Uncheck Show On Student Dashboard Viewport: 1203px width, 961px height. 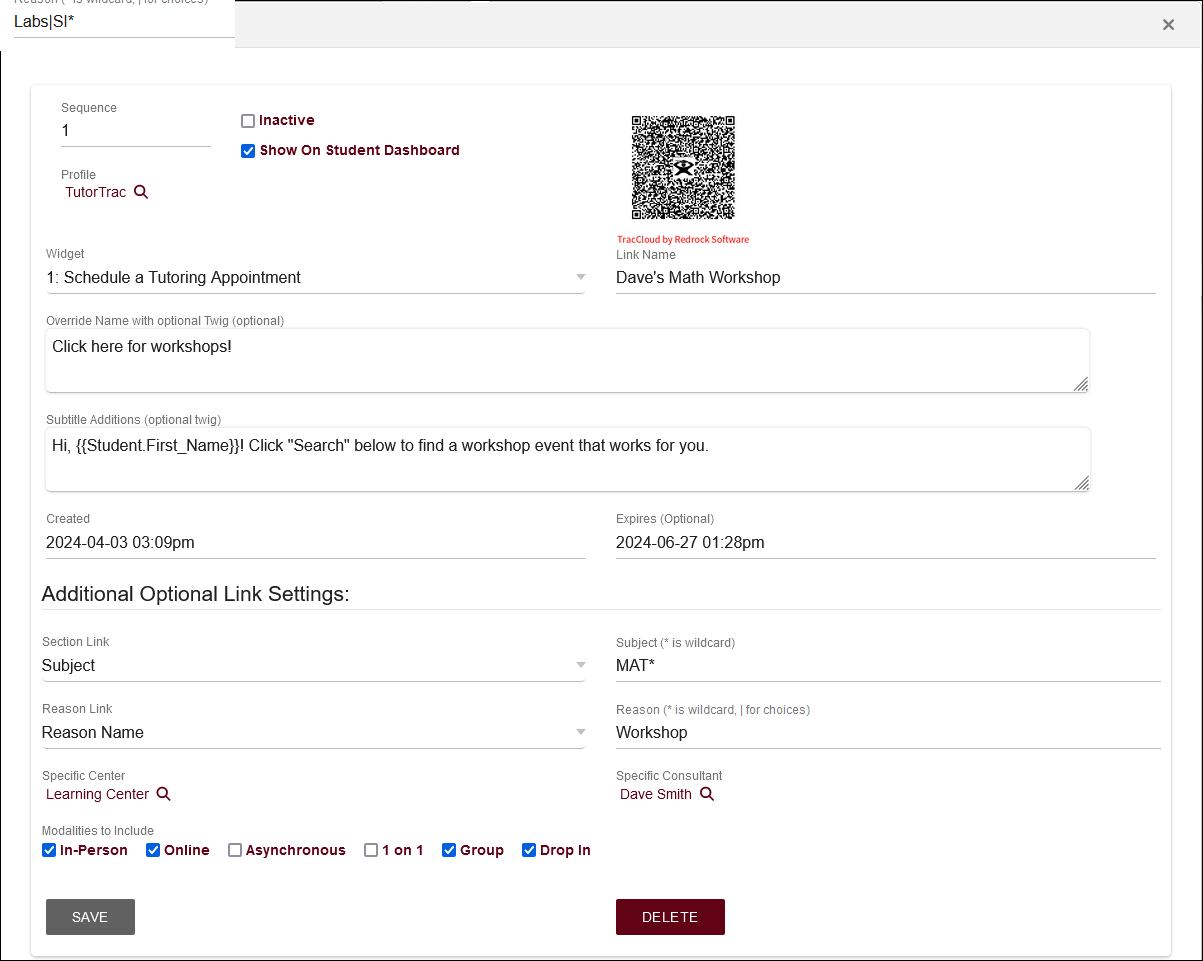[248, 151]
